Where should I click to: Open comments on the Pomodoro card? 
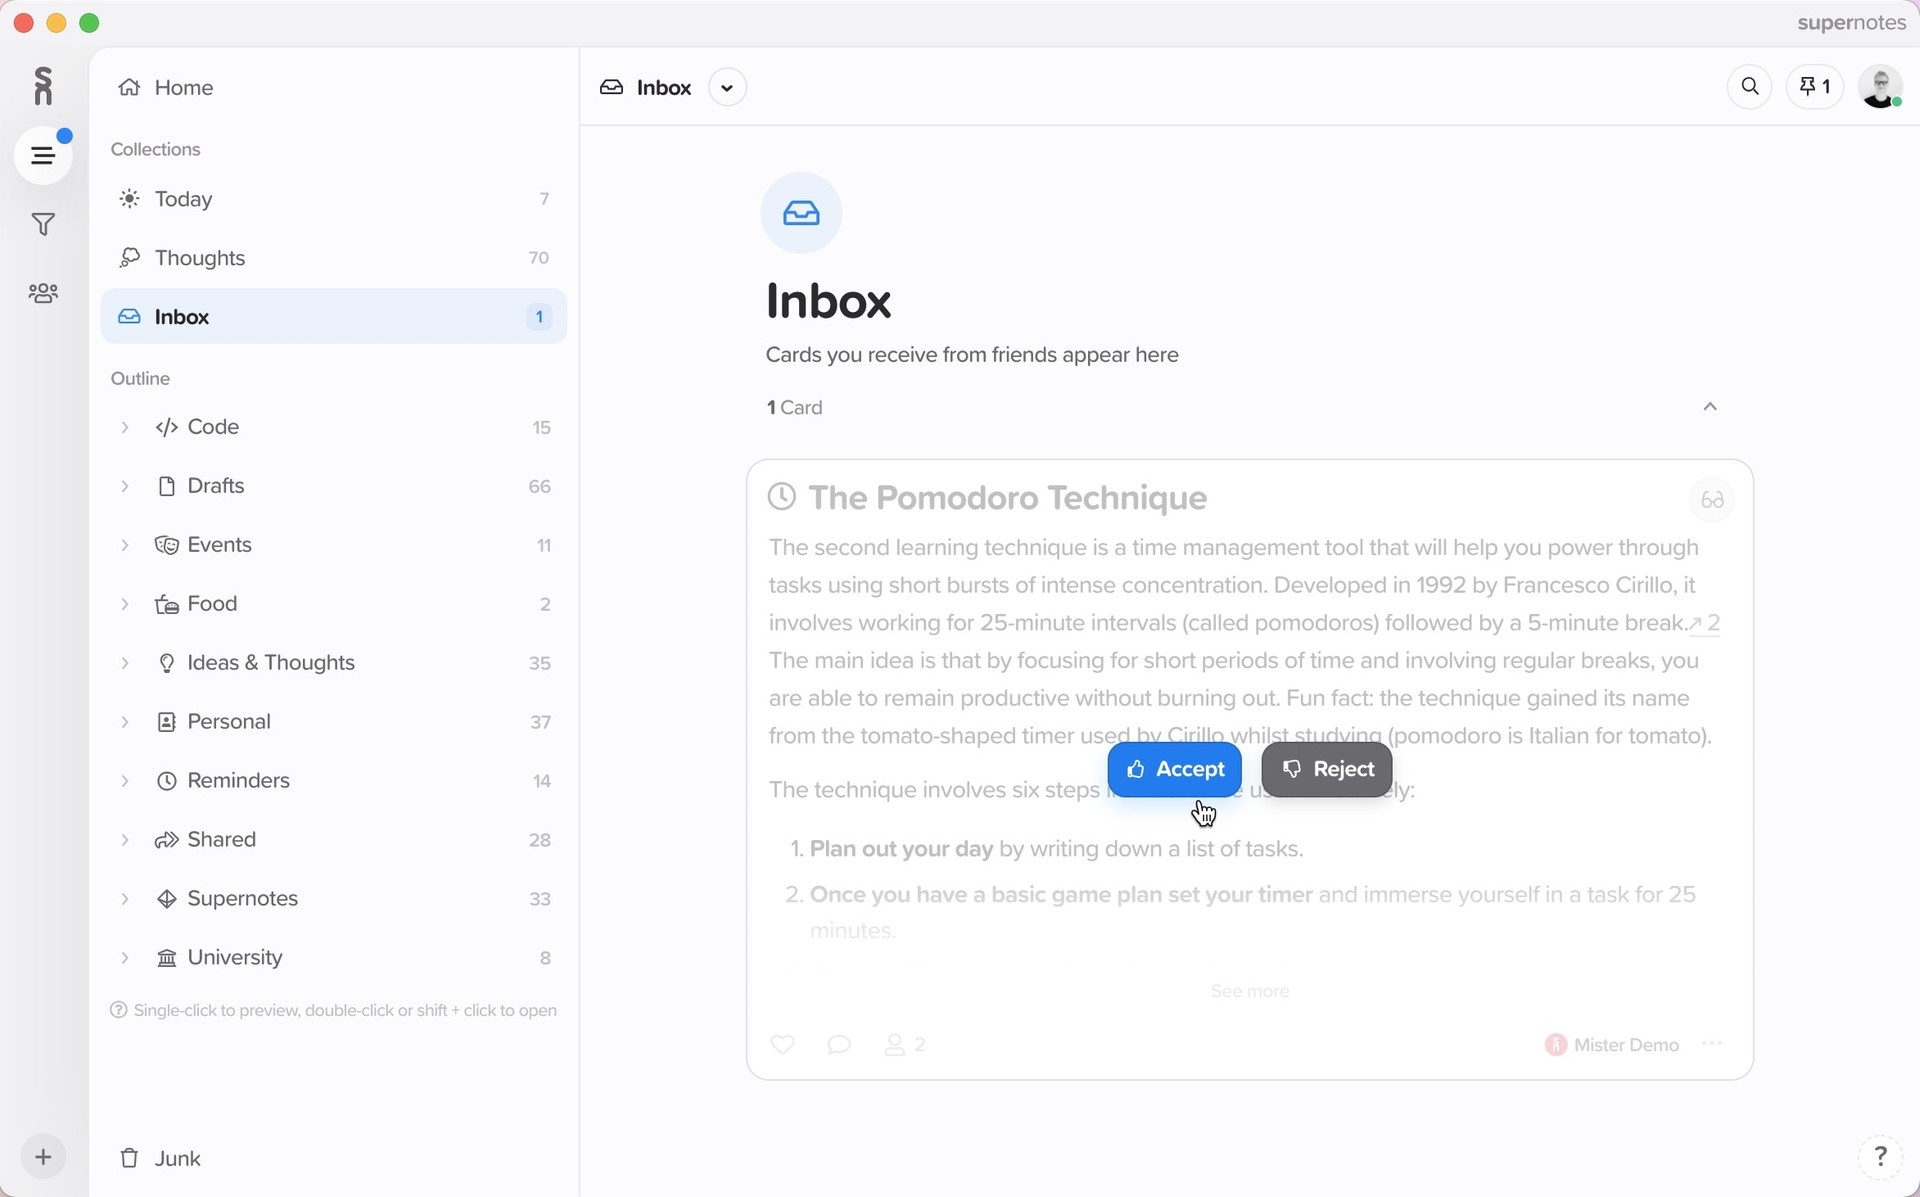839,1044
